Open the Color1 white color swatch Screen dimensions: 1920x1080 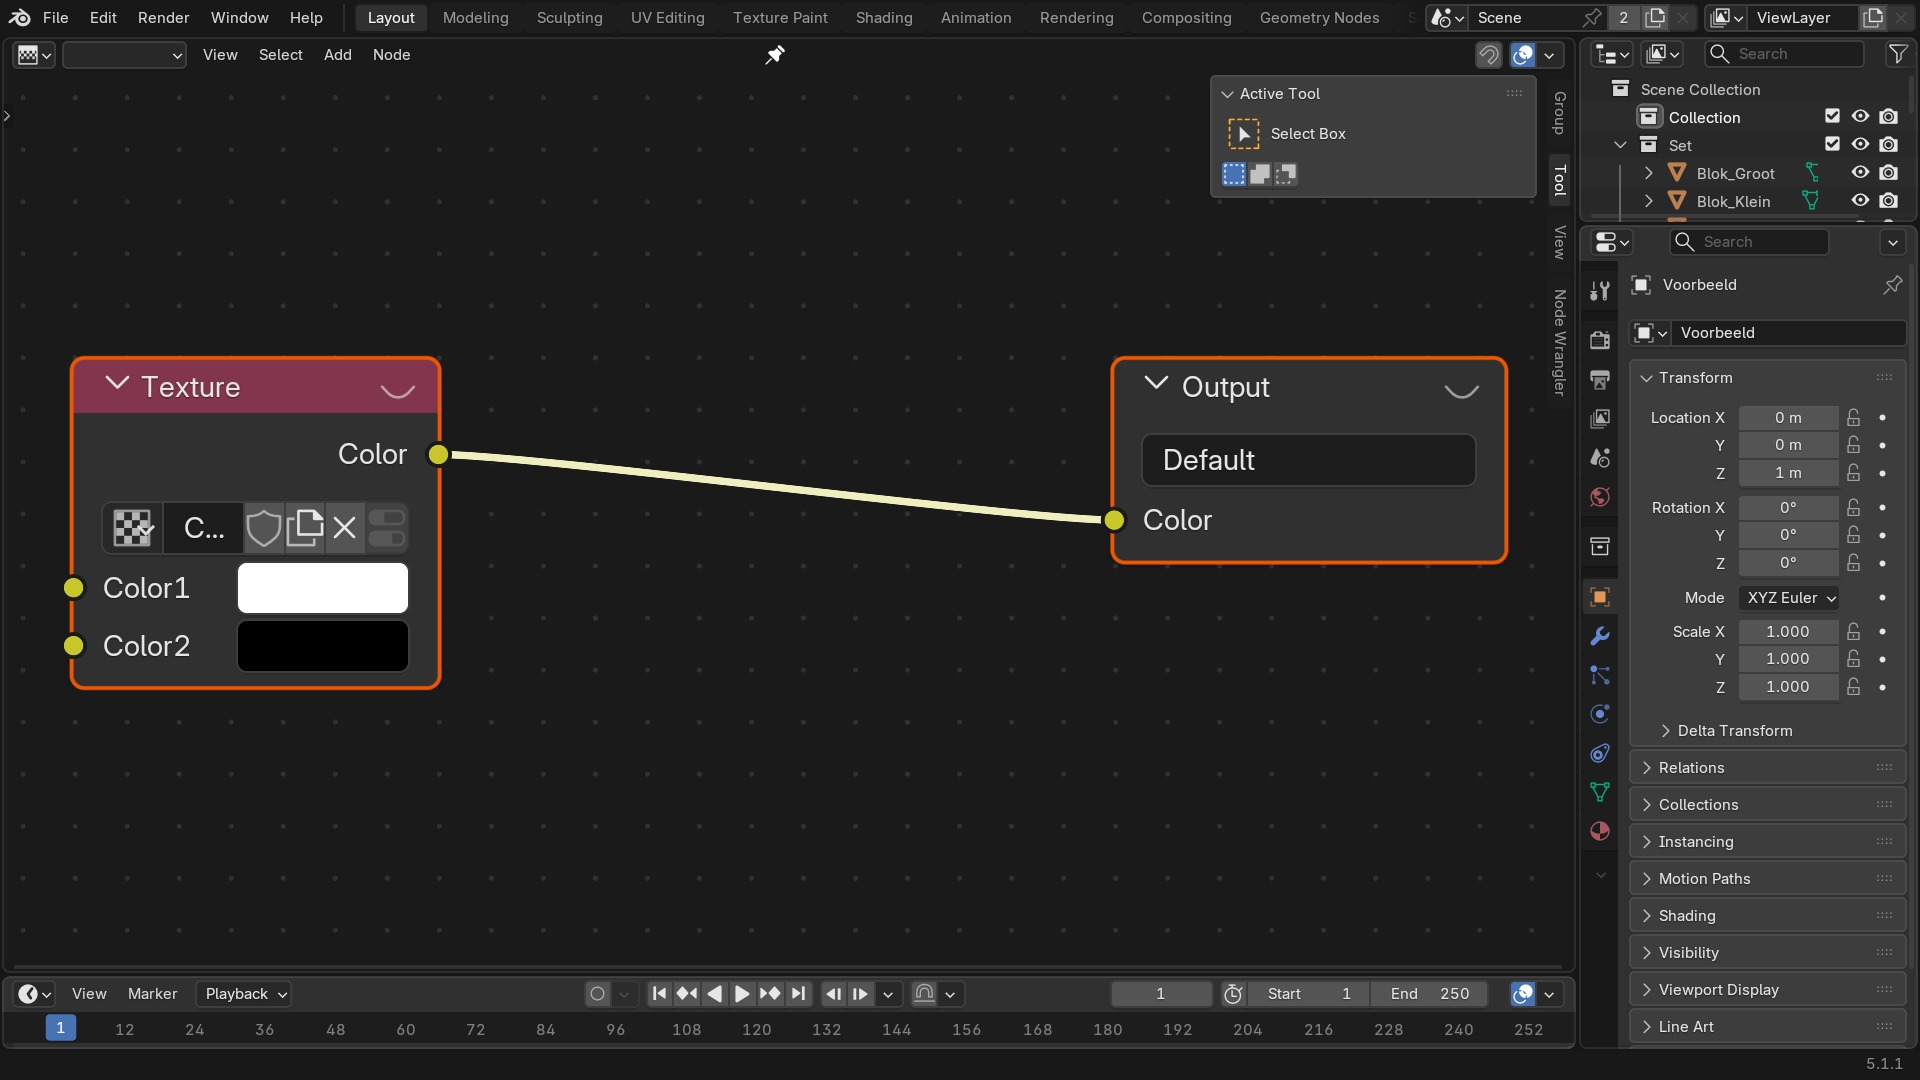pyautogui.click(x=322, y=588)
